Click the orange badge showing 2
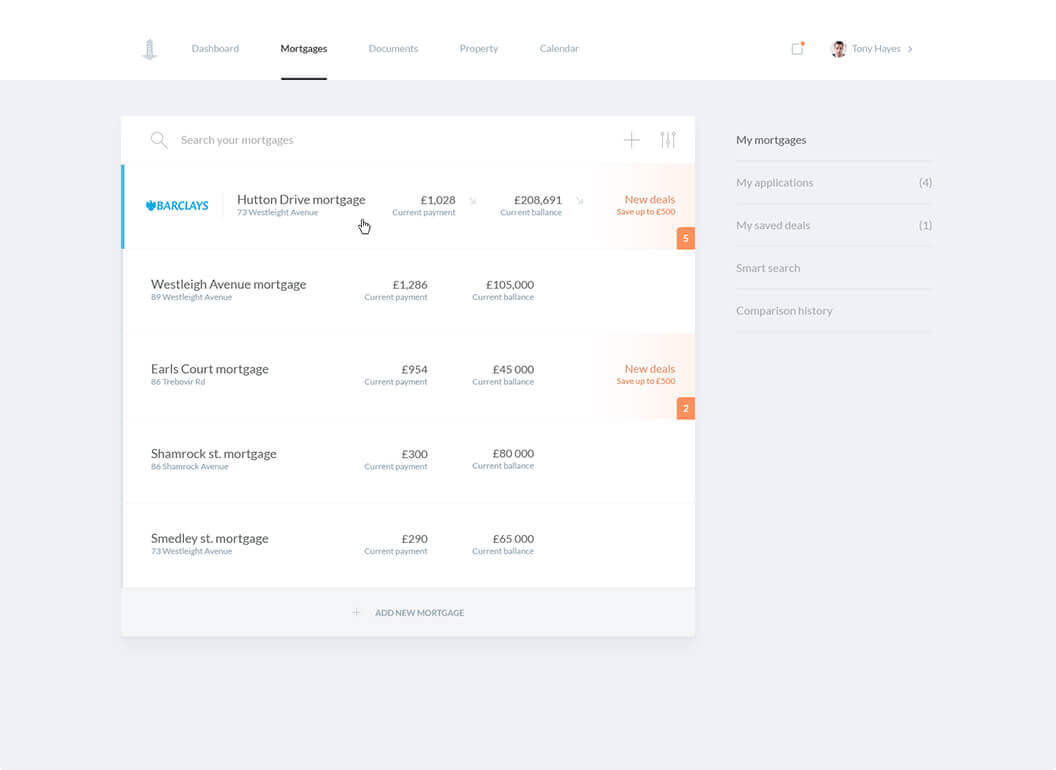 [685, 408]
